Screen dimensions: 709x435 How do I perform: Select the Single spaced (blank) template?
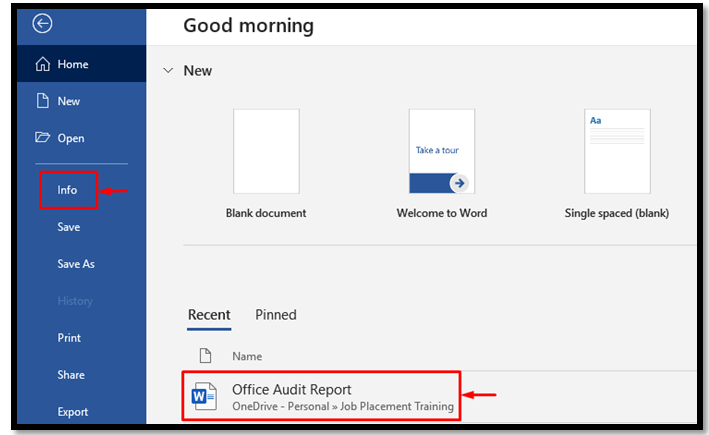pos(617,151)
